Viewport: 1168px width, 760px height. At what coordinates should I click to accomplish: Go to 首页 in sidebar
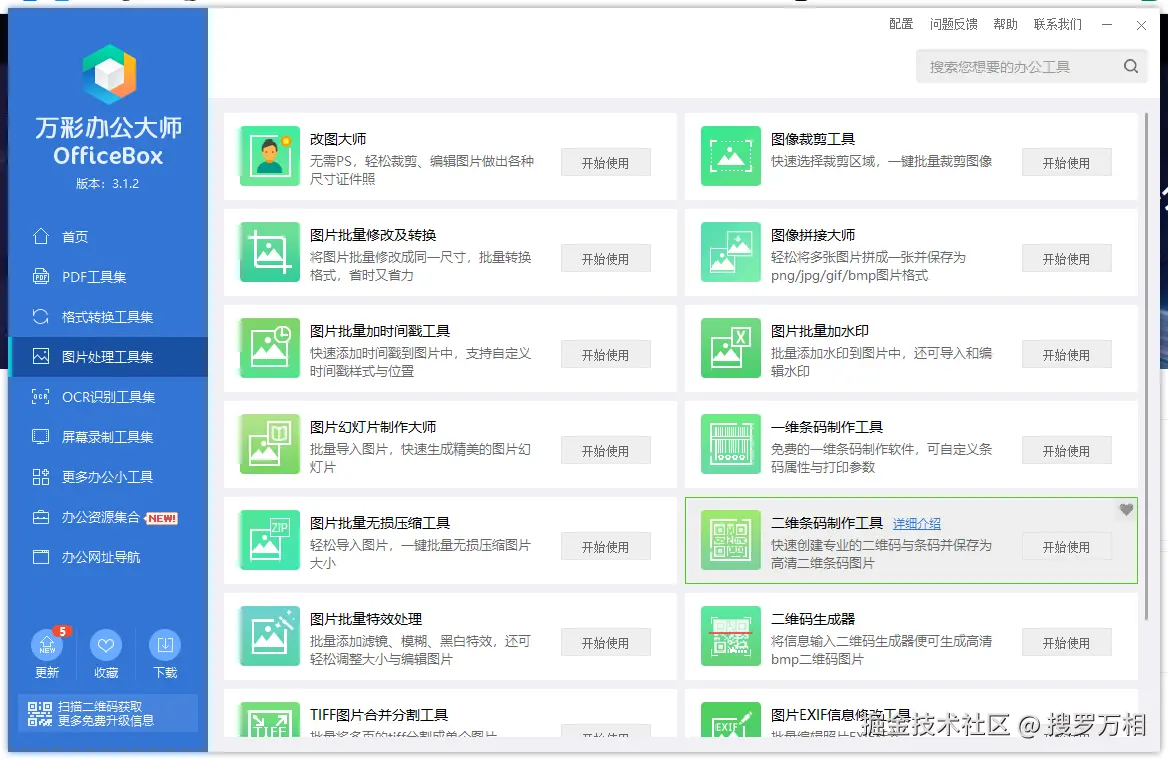tap(108, 236)
